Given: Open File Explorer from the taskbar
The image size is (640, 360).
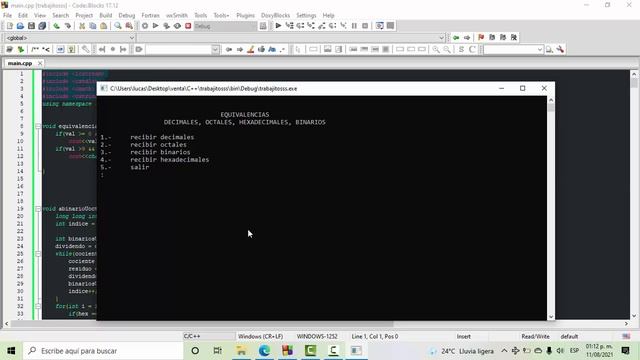Looking at the screenshot, I should pyautogui.click(x=241, y=351).
